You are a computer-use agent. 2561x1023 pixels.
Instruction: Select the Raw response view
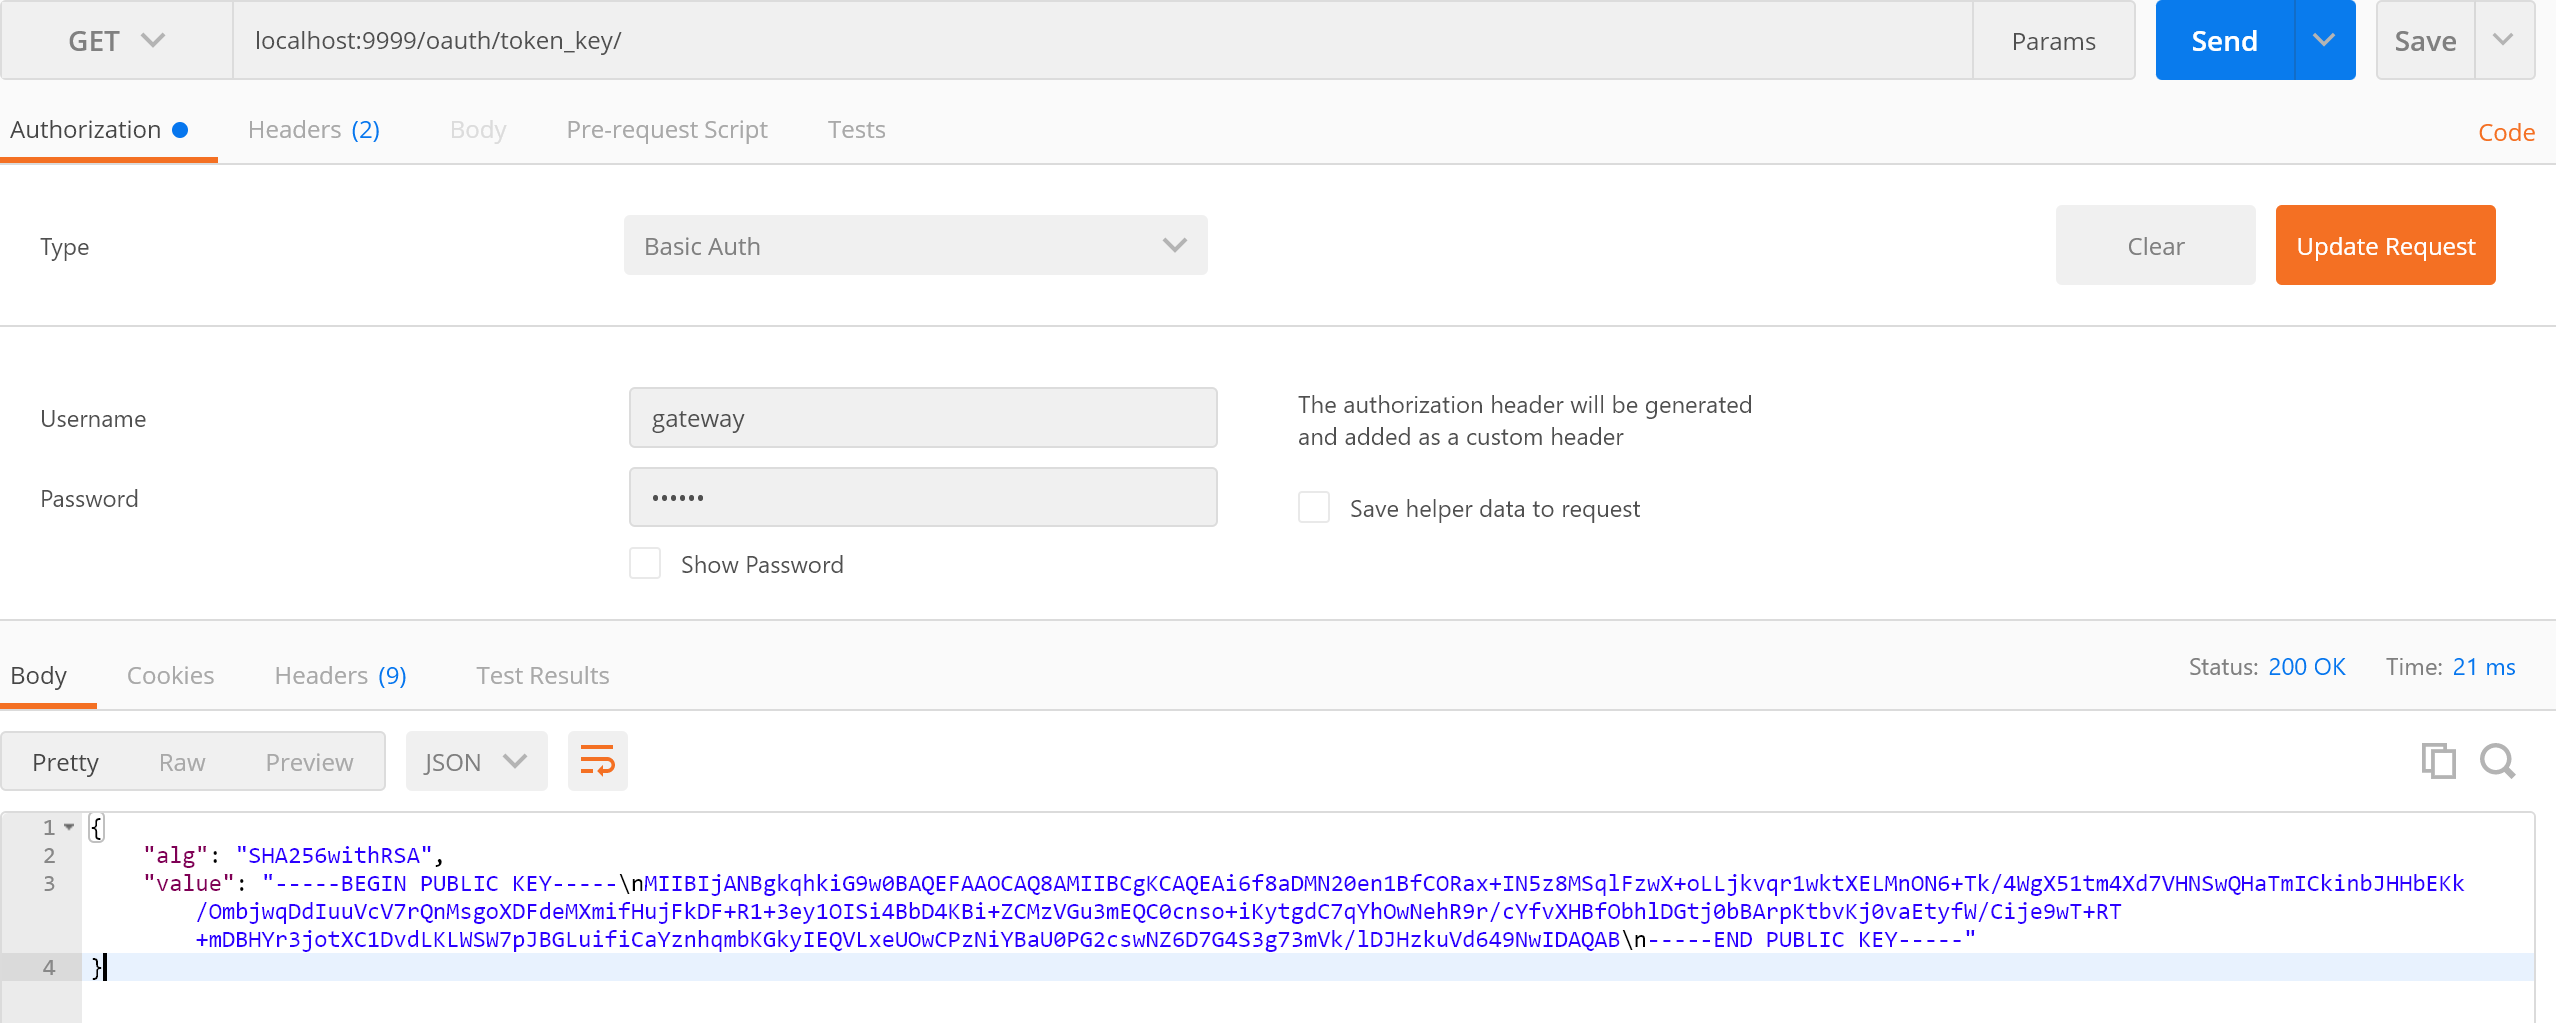[182, 762]
